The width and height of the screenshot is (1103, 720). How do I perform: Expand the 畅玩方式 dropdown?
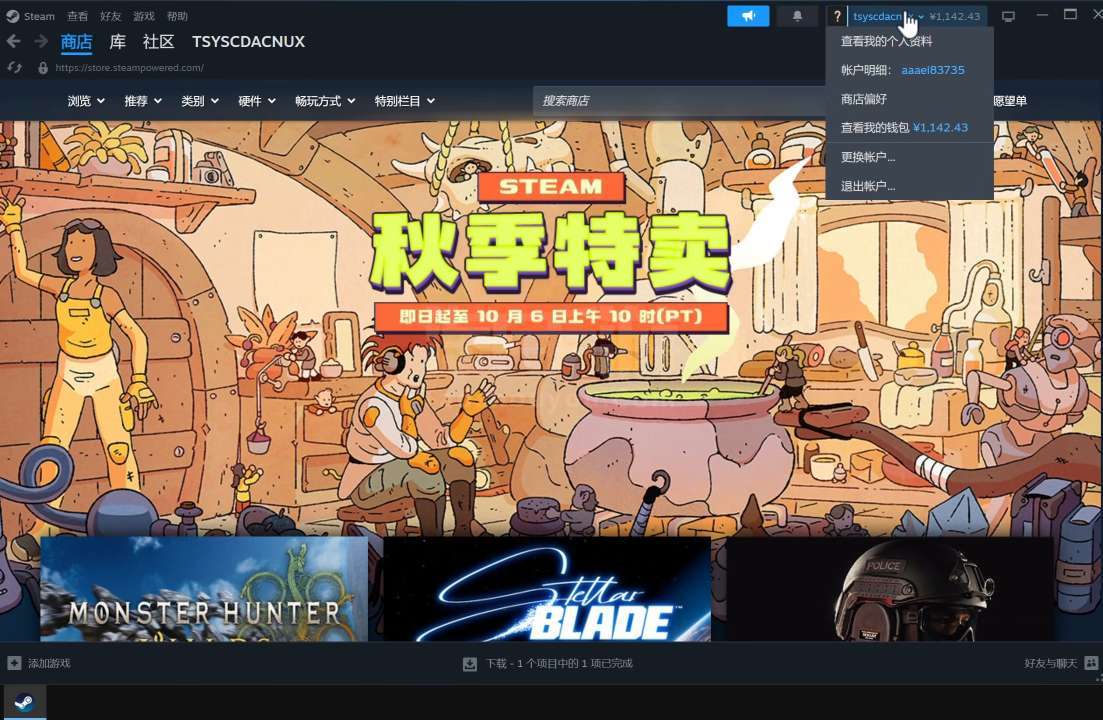[x=324, y=101]
